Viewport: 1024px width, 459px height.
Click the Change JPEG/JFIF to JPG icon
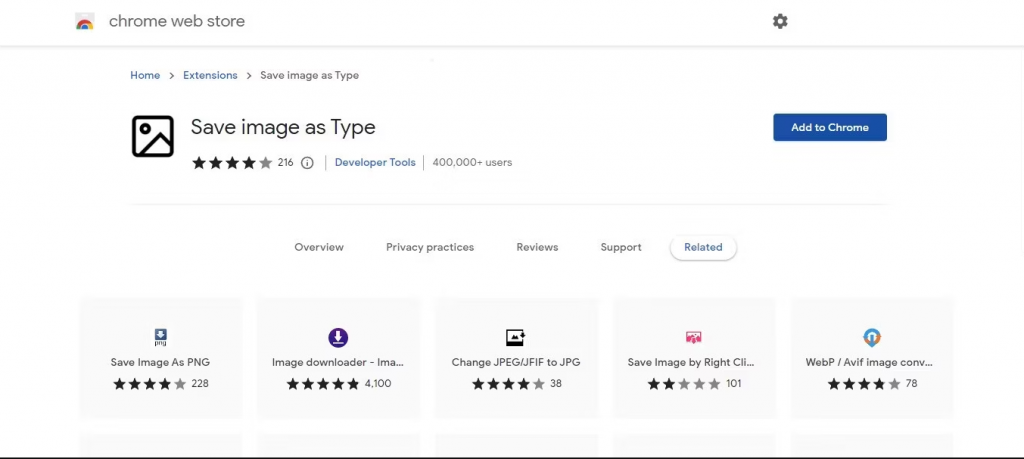(x=515, y=338)
